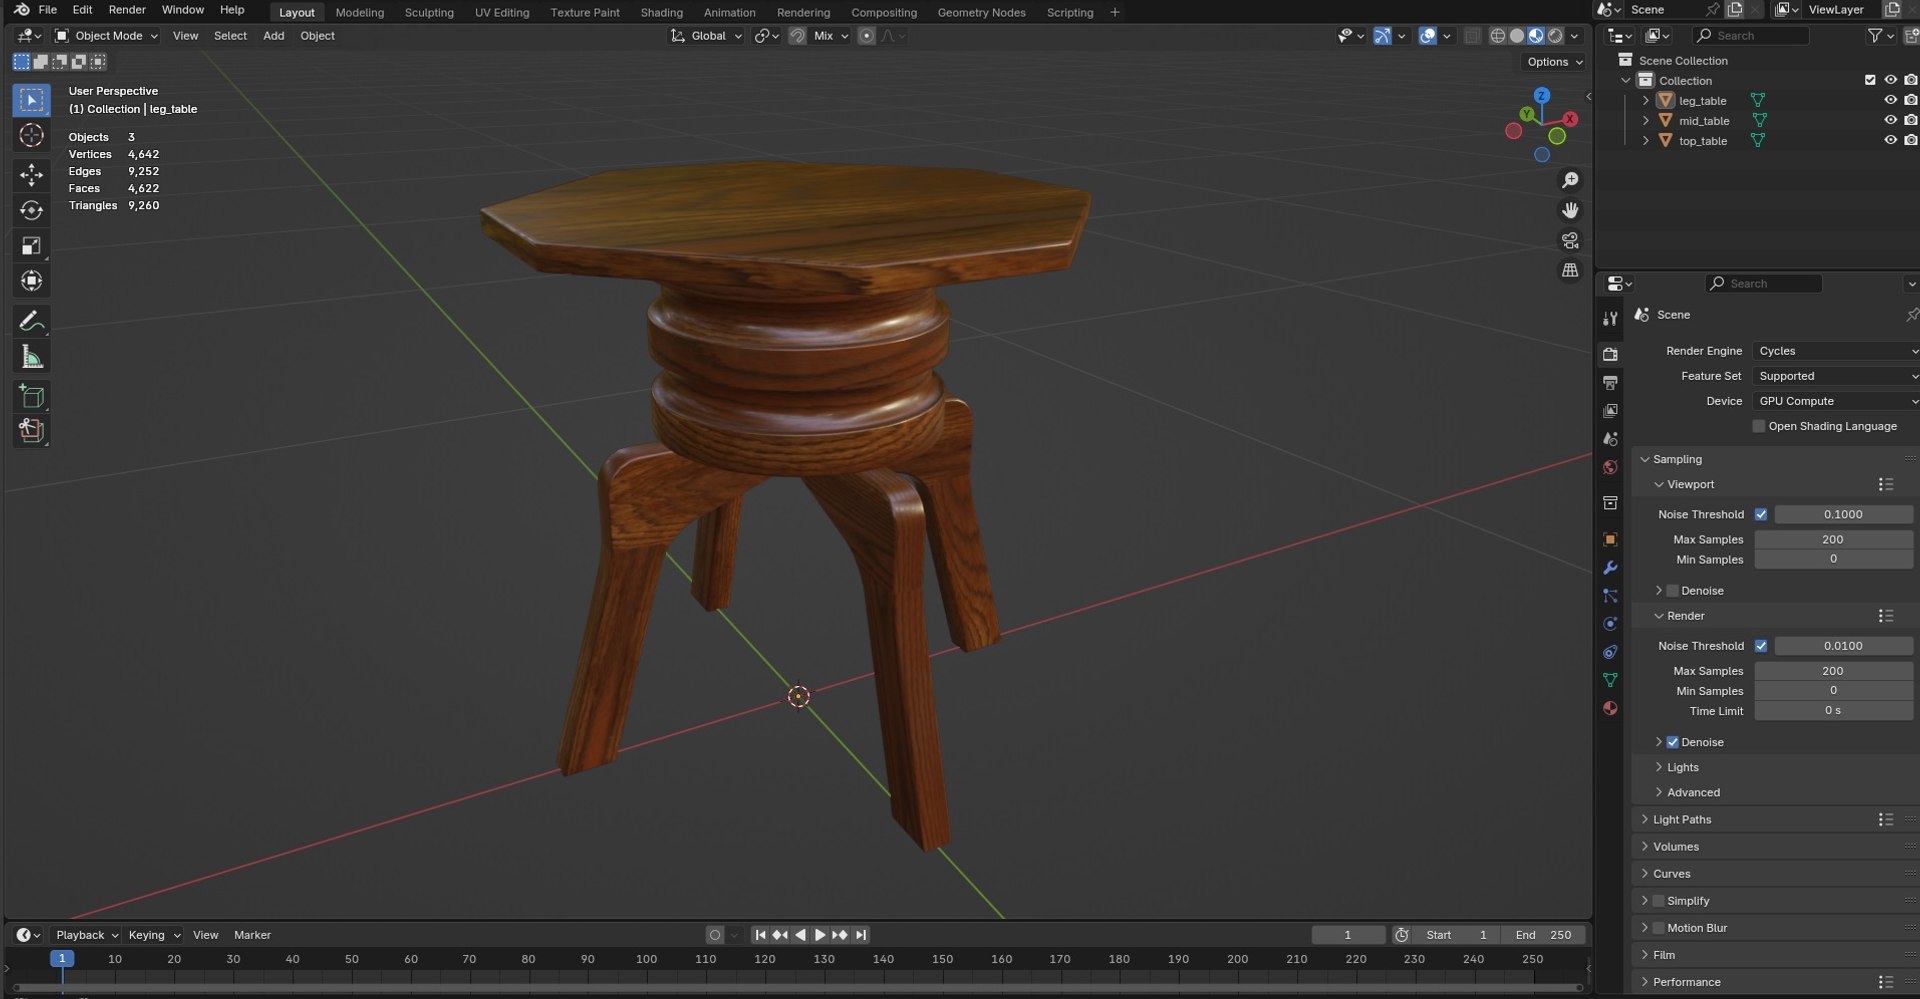This screenshot has width=1920, height=999.
Task: Select the Add Cube tool
Action: pyautogui.click(x=32, y=396)
